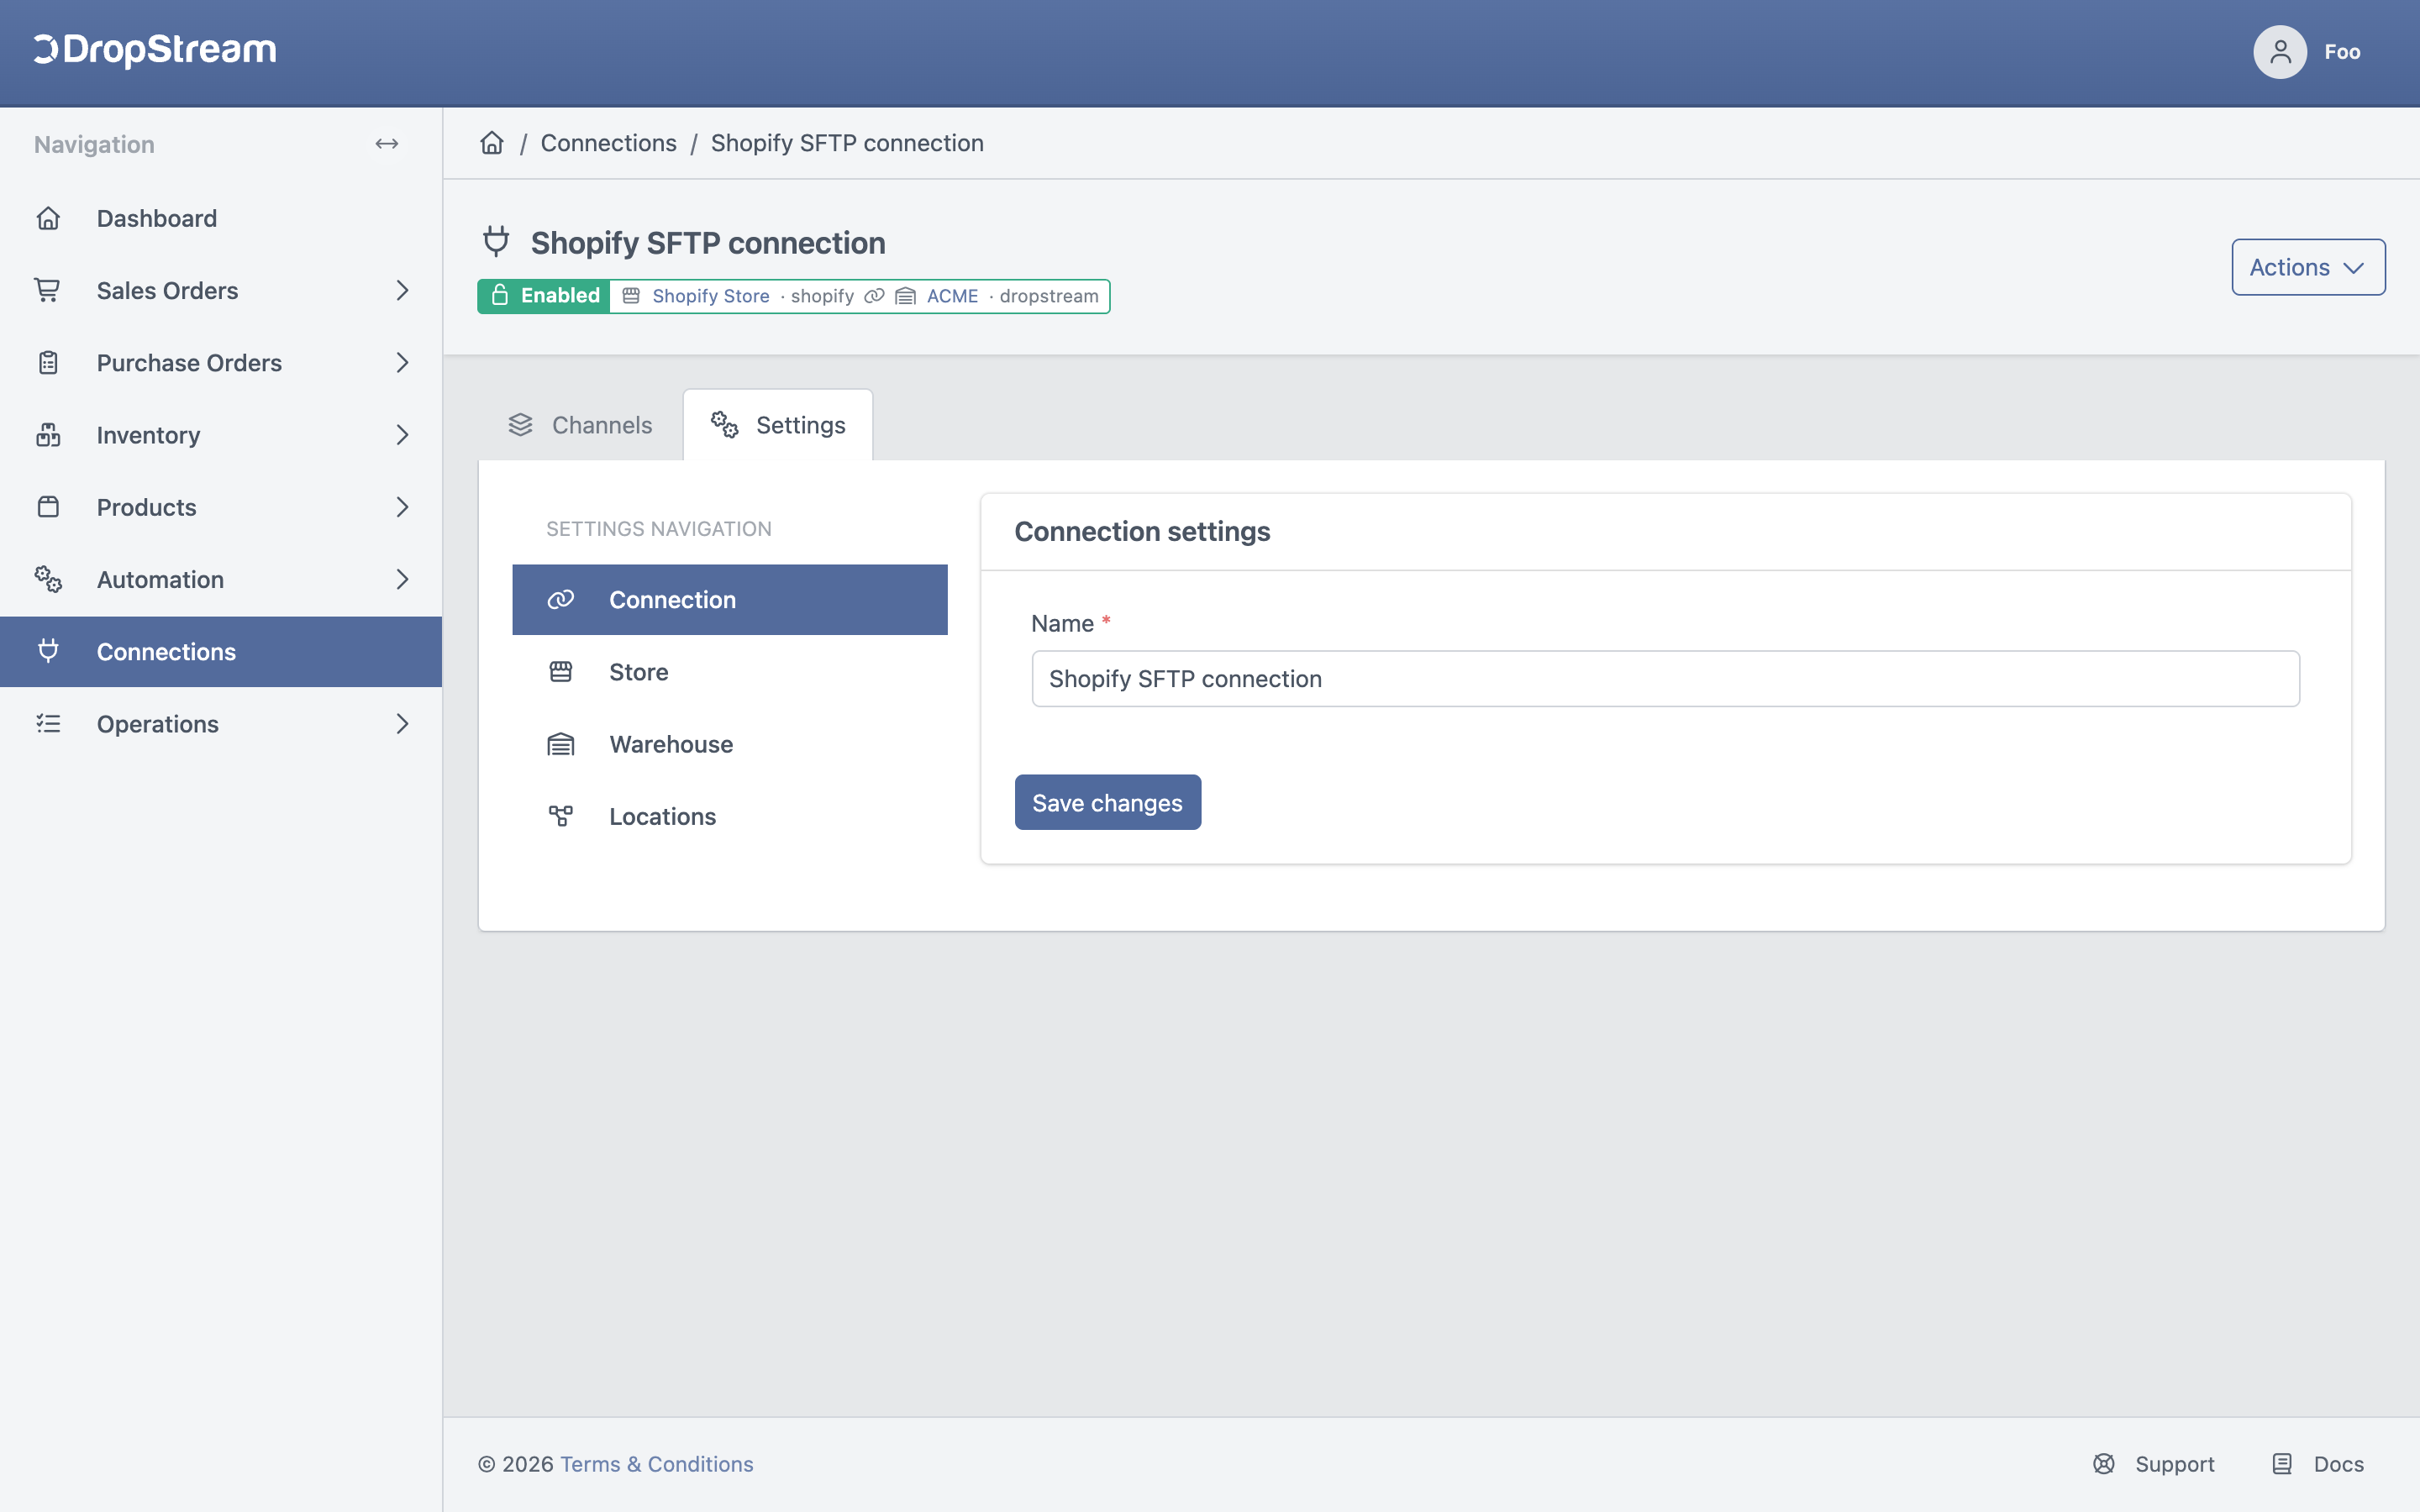The width and height of the screenshot is (2420, 1512).
Task: Open Terms & Conditions link
Action: tap(657, 1464)
